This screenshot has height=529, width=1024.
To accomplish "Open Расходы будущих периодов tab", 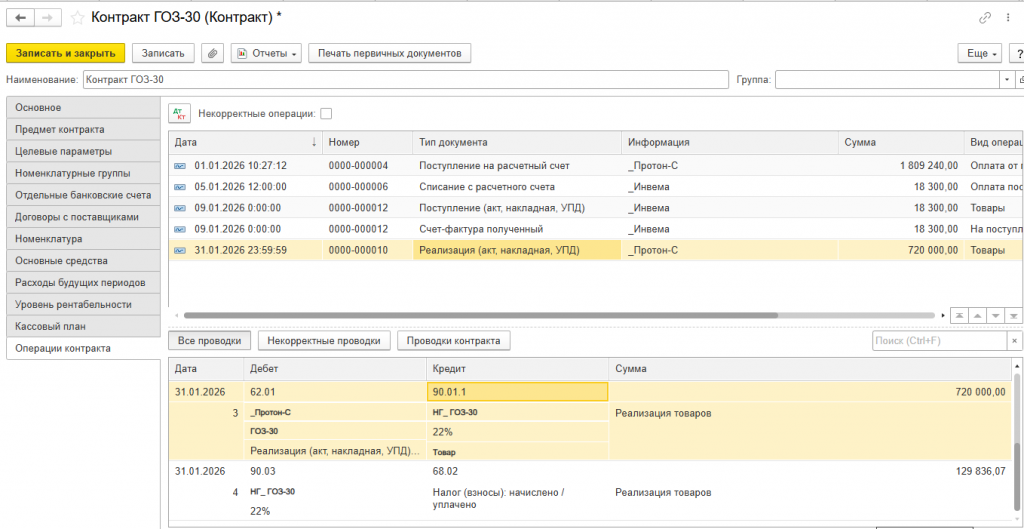I will point(83,282).
